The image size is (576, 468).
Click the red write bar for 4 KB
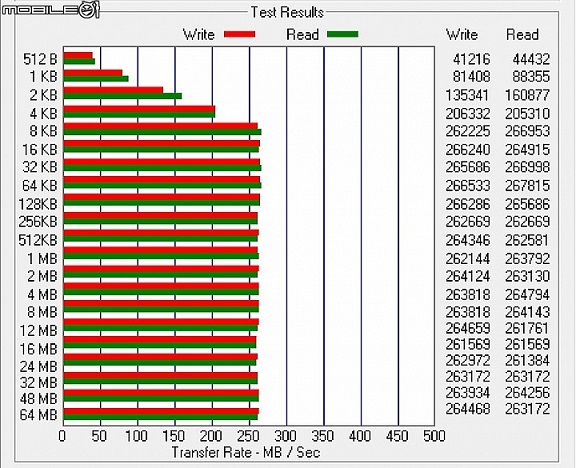pos(140,109)
